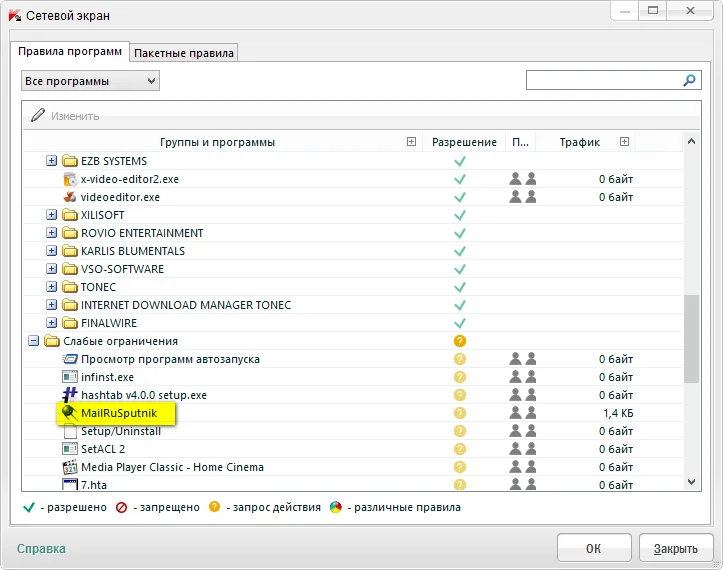Close the window with X button
Image resolution: width=723 pixels, height=570 pixels.
coord(690,11)
